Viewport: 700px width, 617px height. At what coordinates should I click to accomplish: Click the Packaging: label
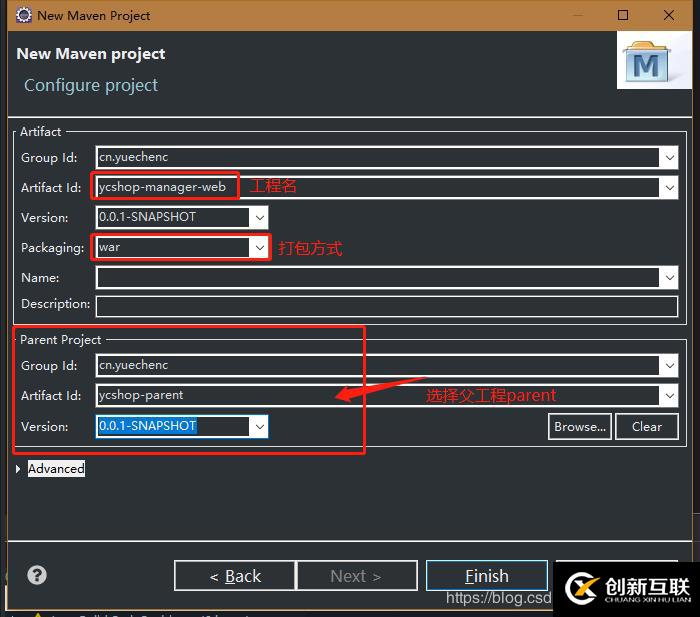coord(52,248)
